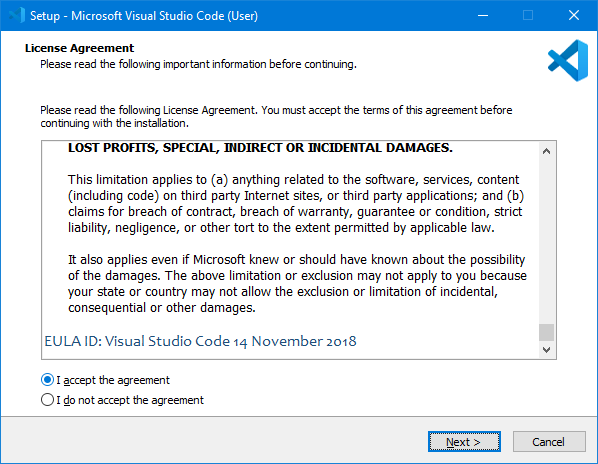
Task: Click "Please read the following important information" subtitle
Action: point(198,64)
